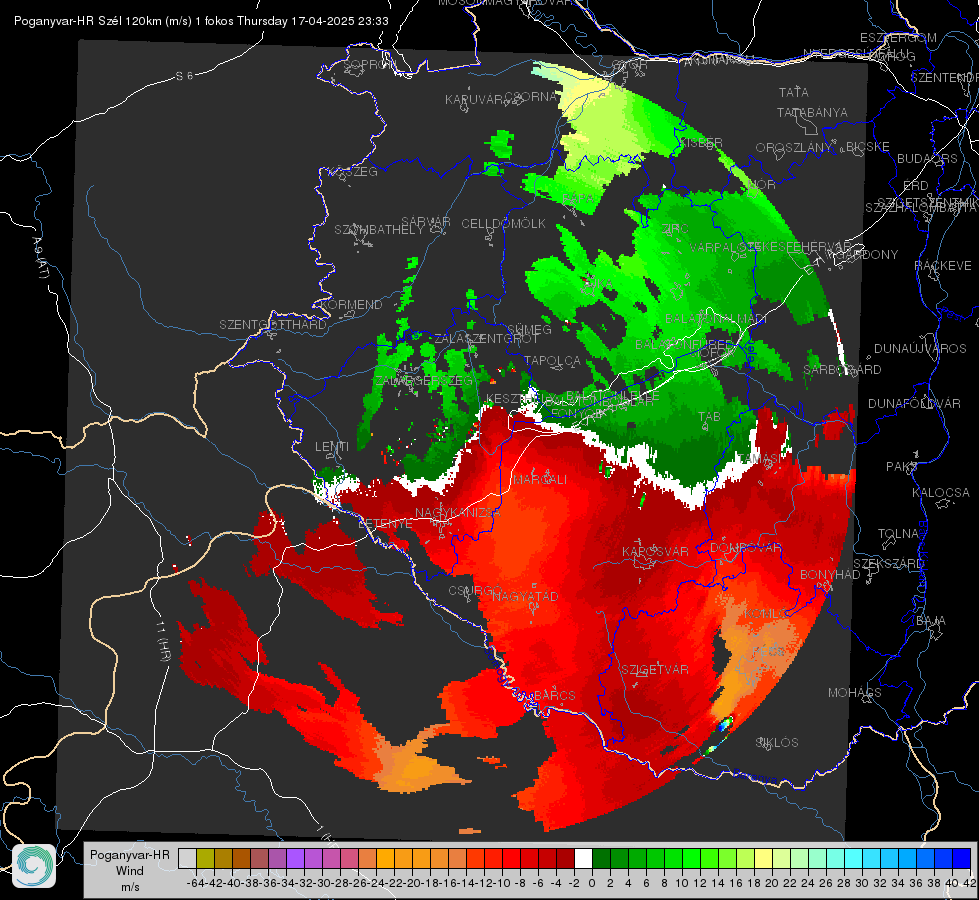Click the SZOMBATHELY city label
Image resolution: width=979 pixels, height=900 pixels.
(x=379, y=230)
